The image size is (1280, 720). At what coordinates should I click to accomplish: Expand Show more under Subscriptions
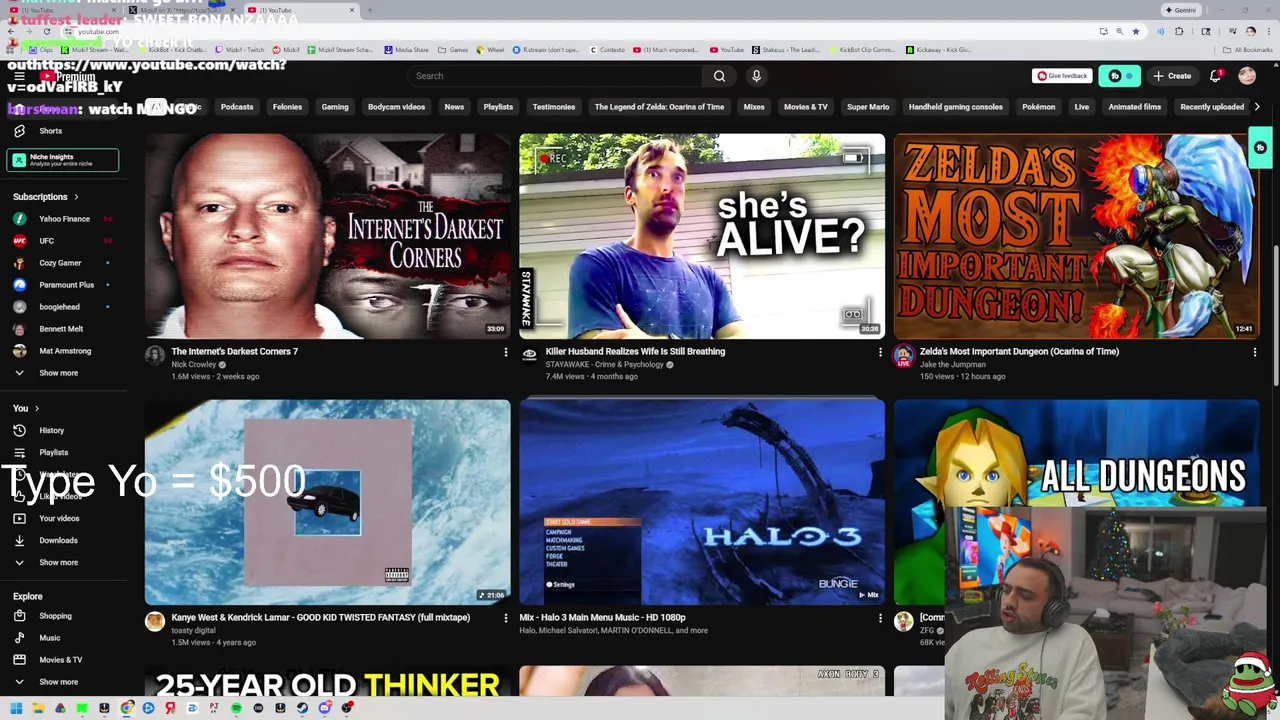tap(58, 373)
